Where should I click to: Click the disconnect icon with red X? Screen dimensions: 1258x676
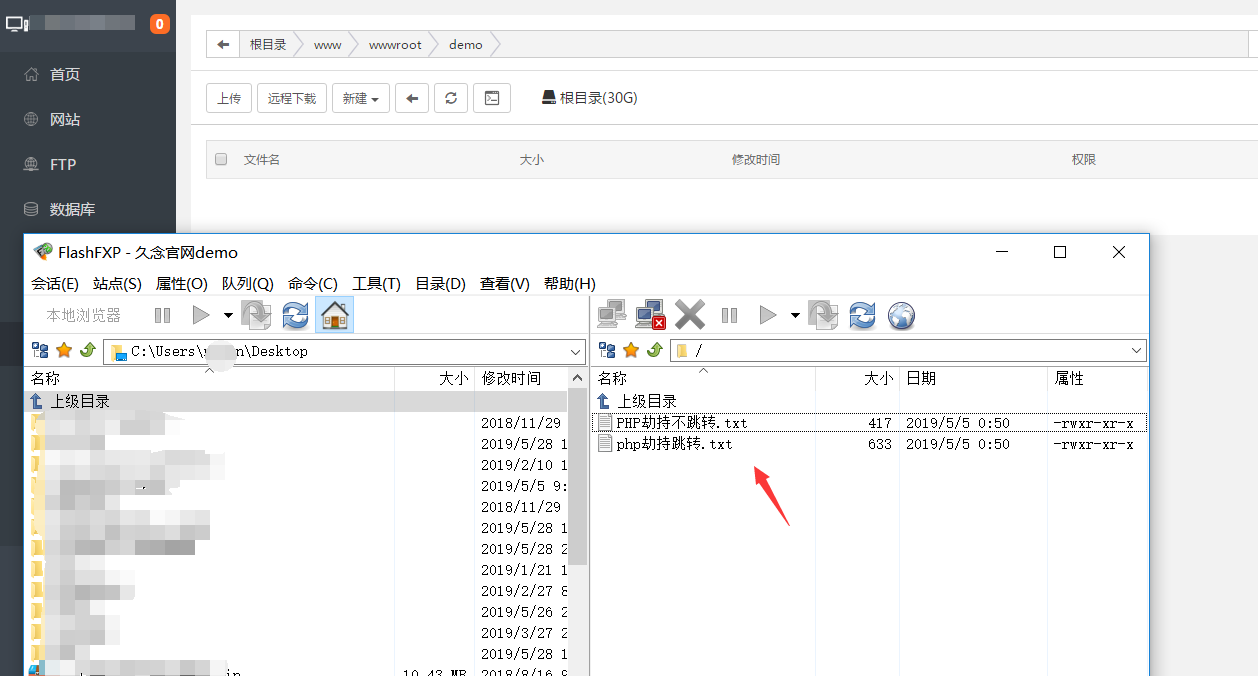[651, 315]
